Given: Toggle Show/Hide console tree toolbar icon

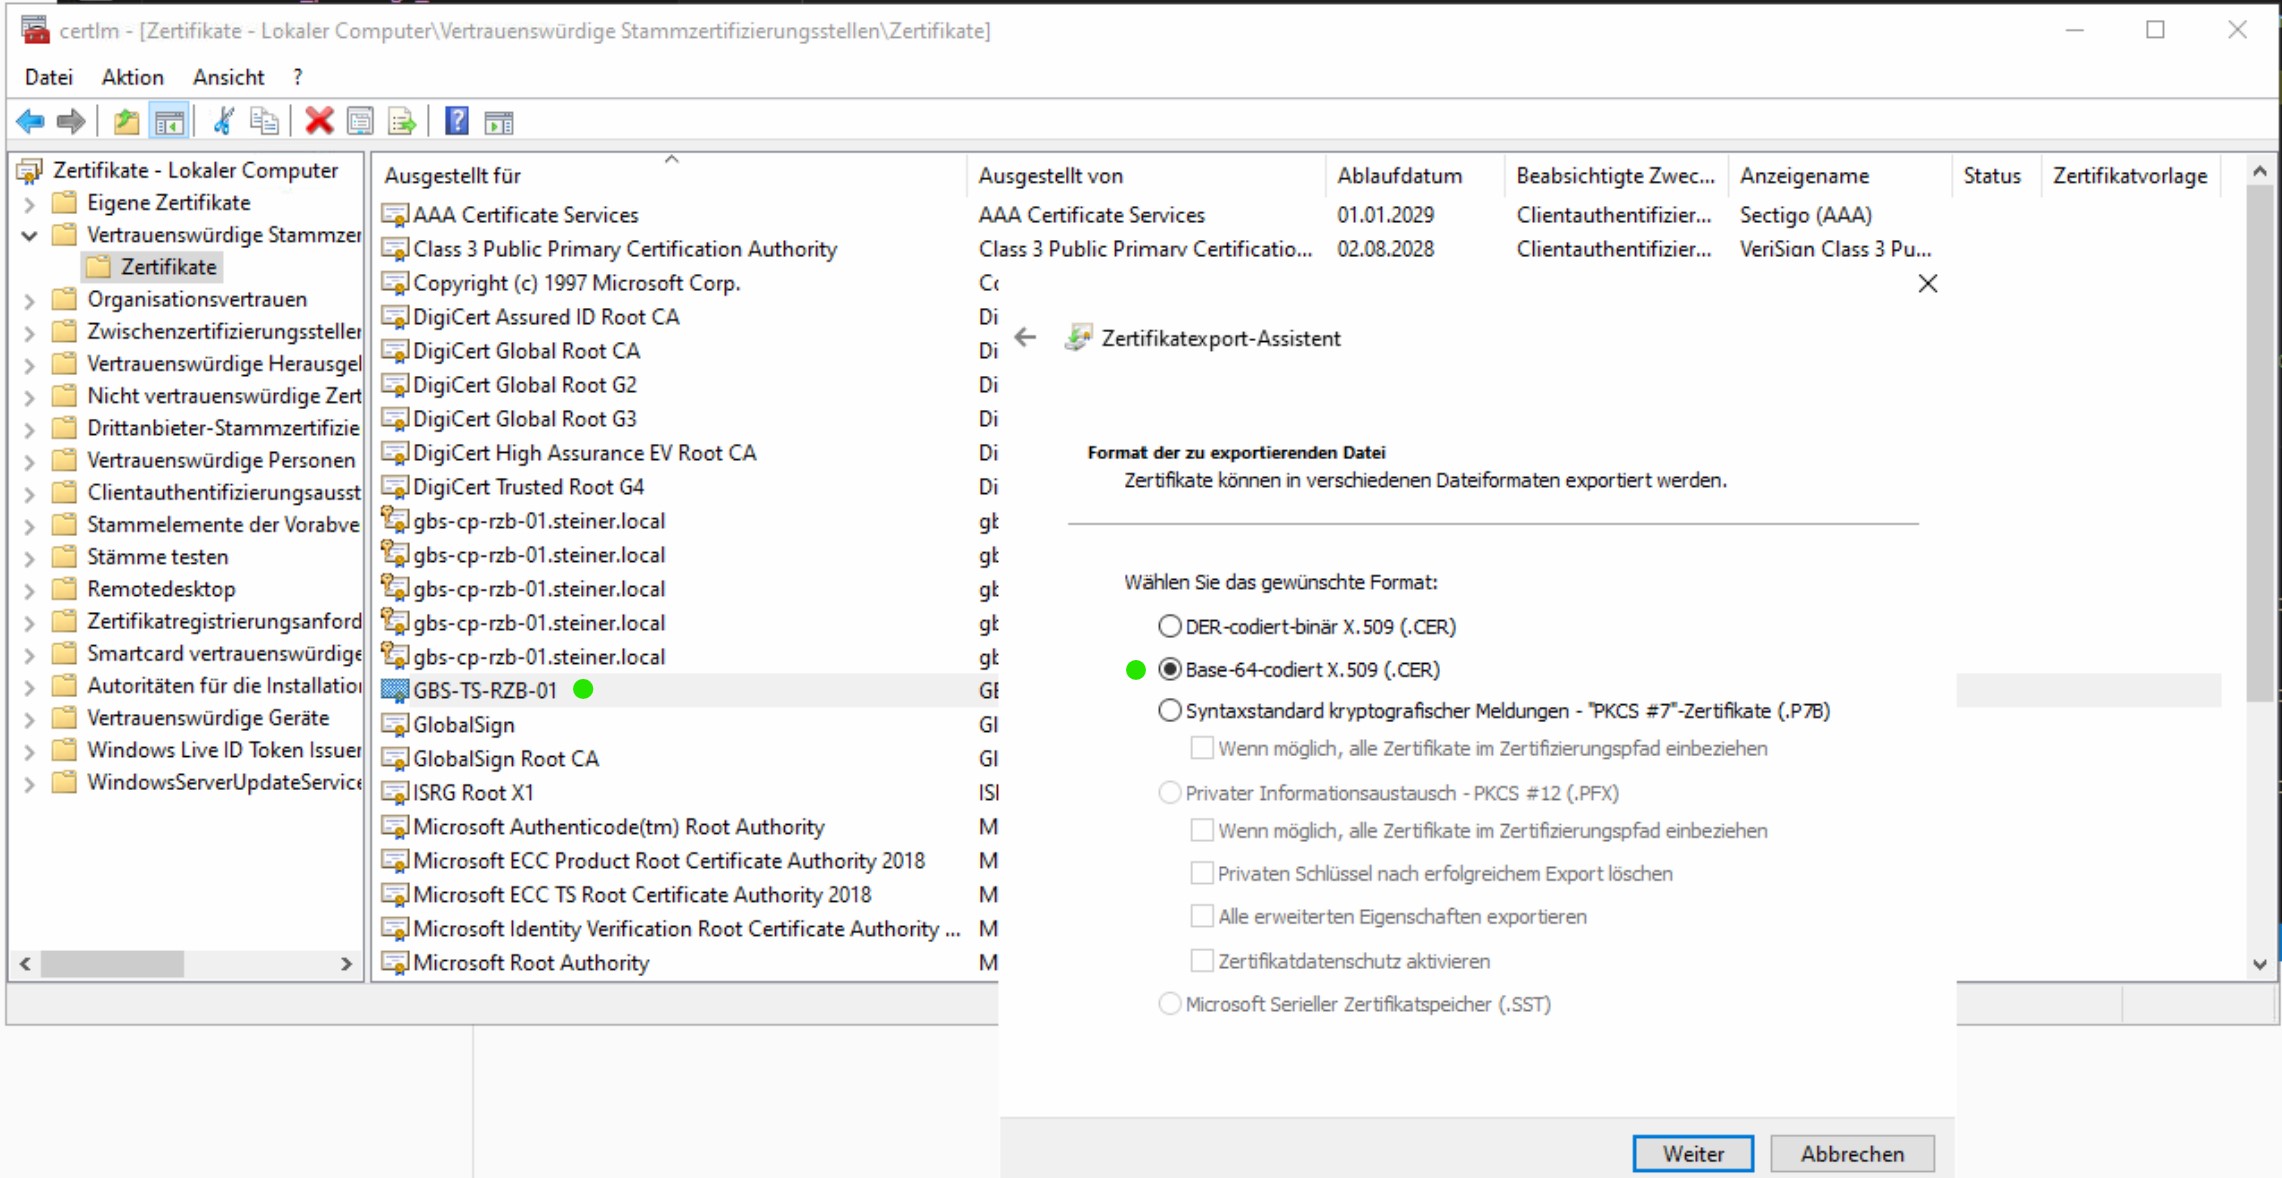Looking at the screenshot, I should (x=169, y=122).
